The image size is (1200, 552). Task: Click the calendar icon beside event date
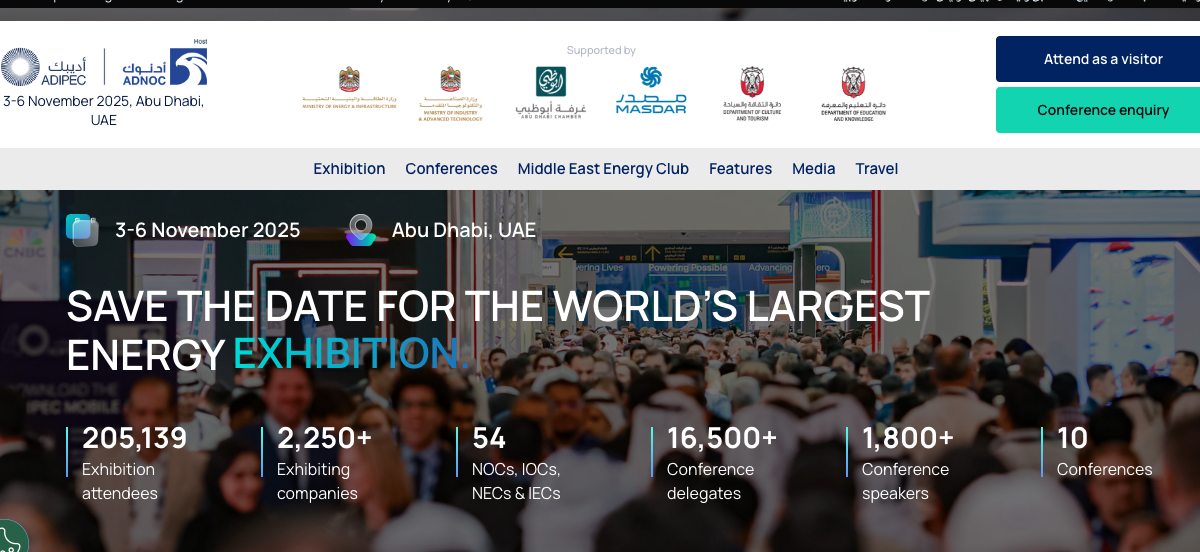(82, 230)
